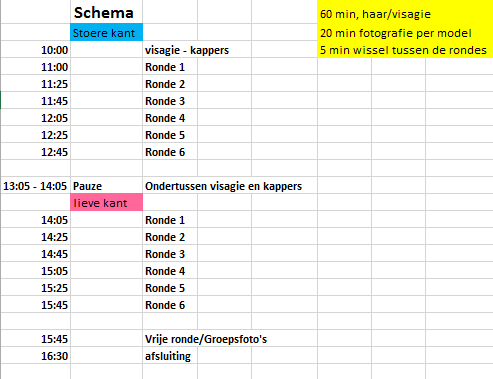Click the 5 min wissel tussen de rondes cell
The image size is (493, 379).
(405, 50)
